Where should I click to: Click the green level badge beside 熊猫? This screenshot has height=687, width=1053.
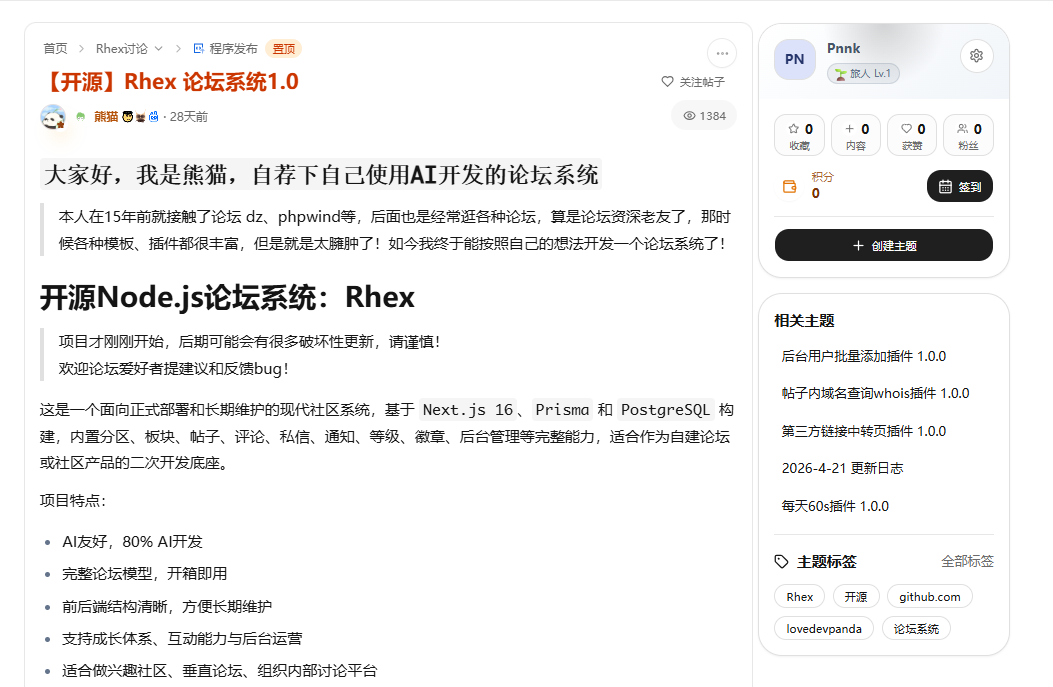click(81, 117)
